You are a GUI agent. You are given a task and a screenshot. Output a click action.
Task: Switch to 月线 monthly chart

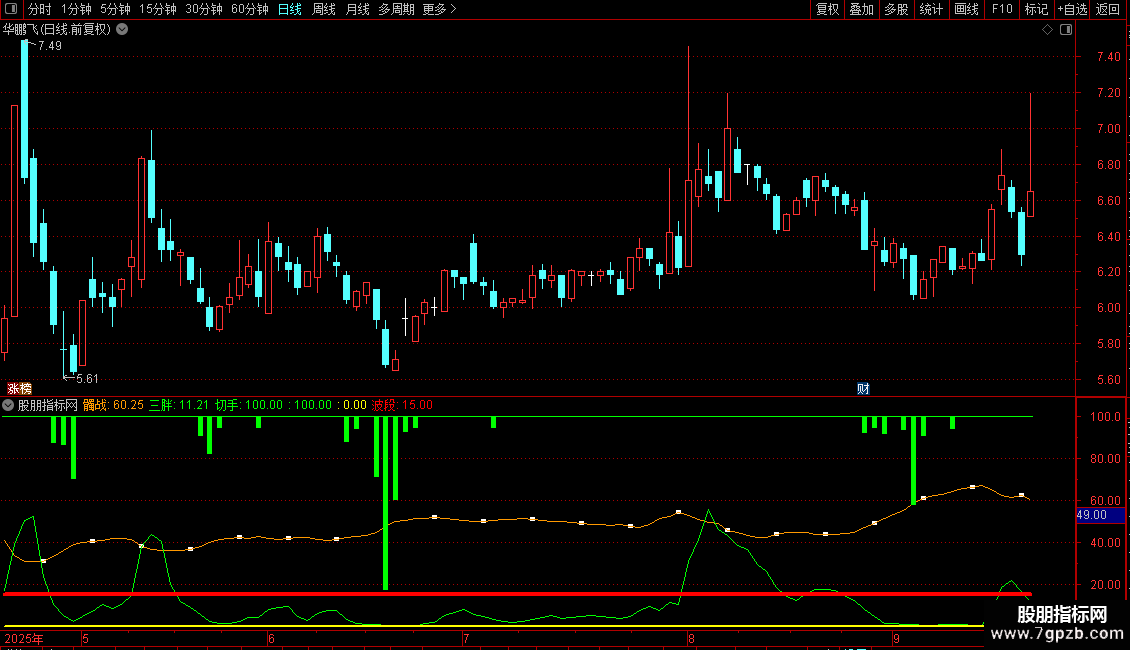coord(357,9)
